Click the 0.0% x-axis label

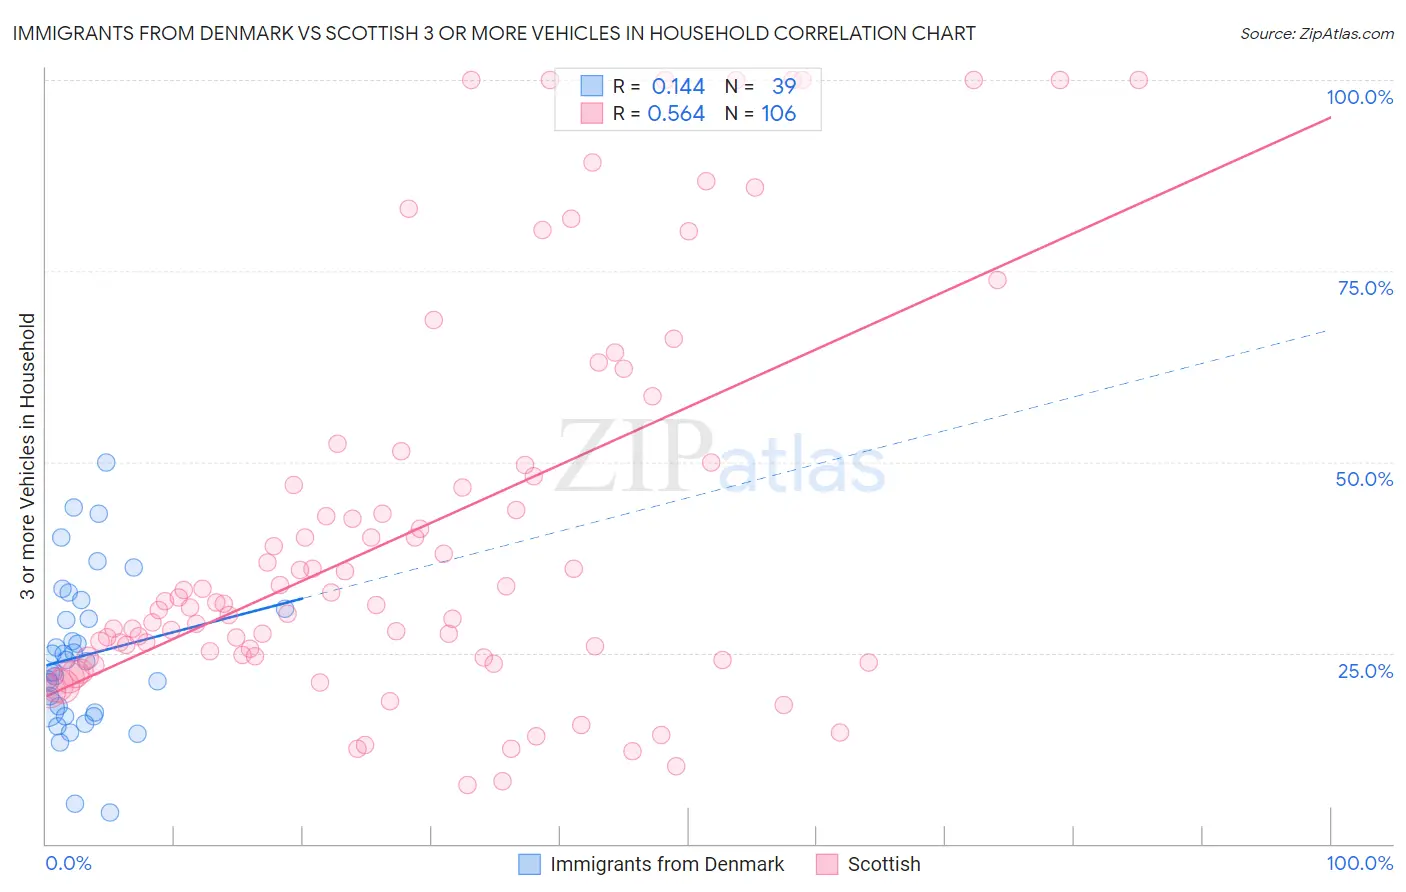pyautogui.click(x=68, y=863)
